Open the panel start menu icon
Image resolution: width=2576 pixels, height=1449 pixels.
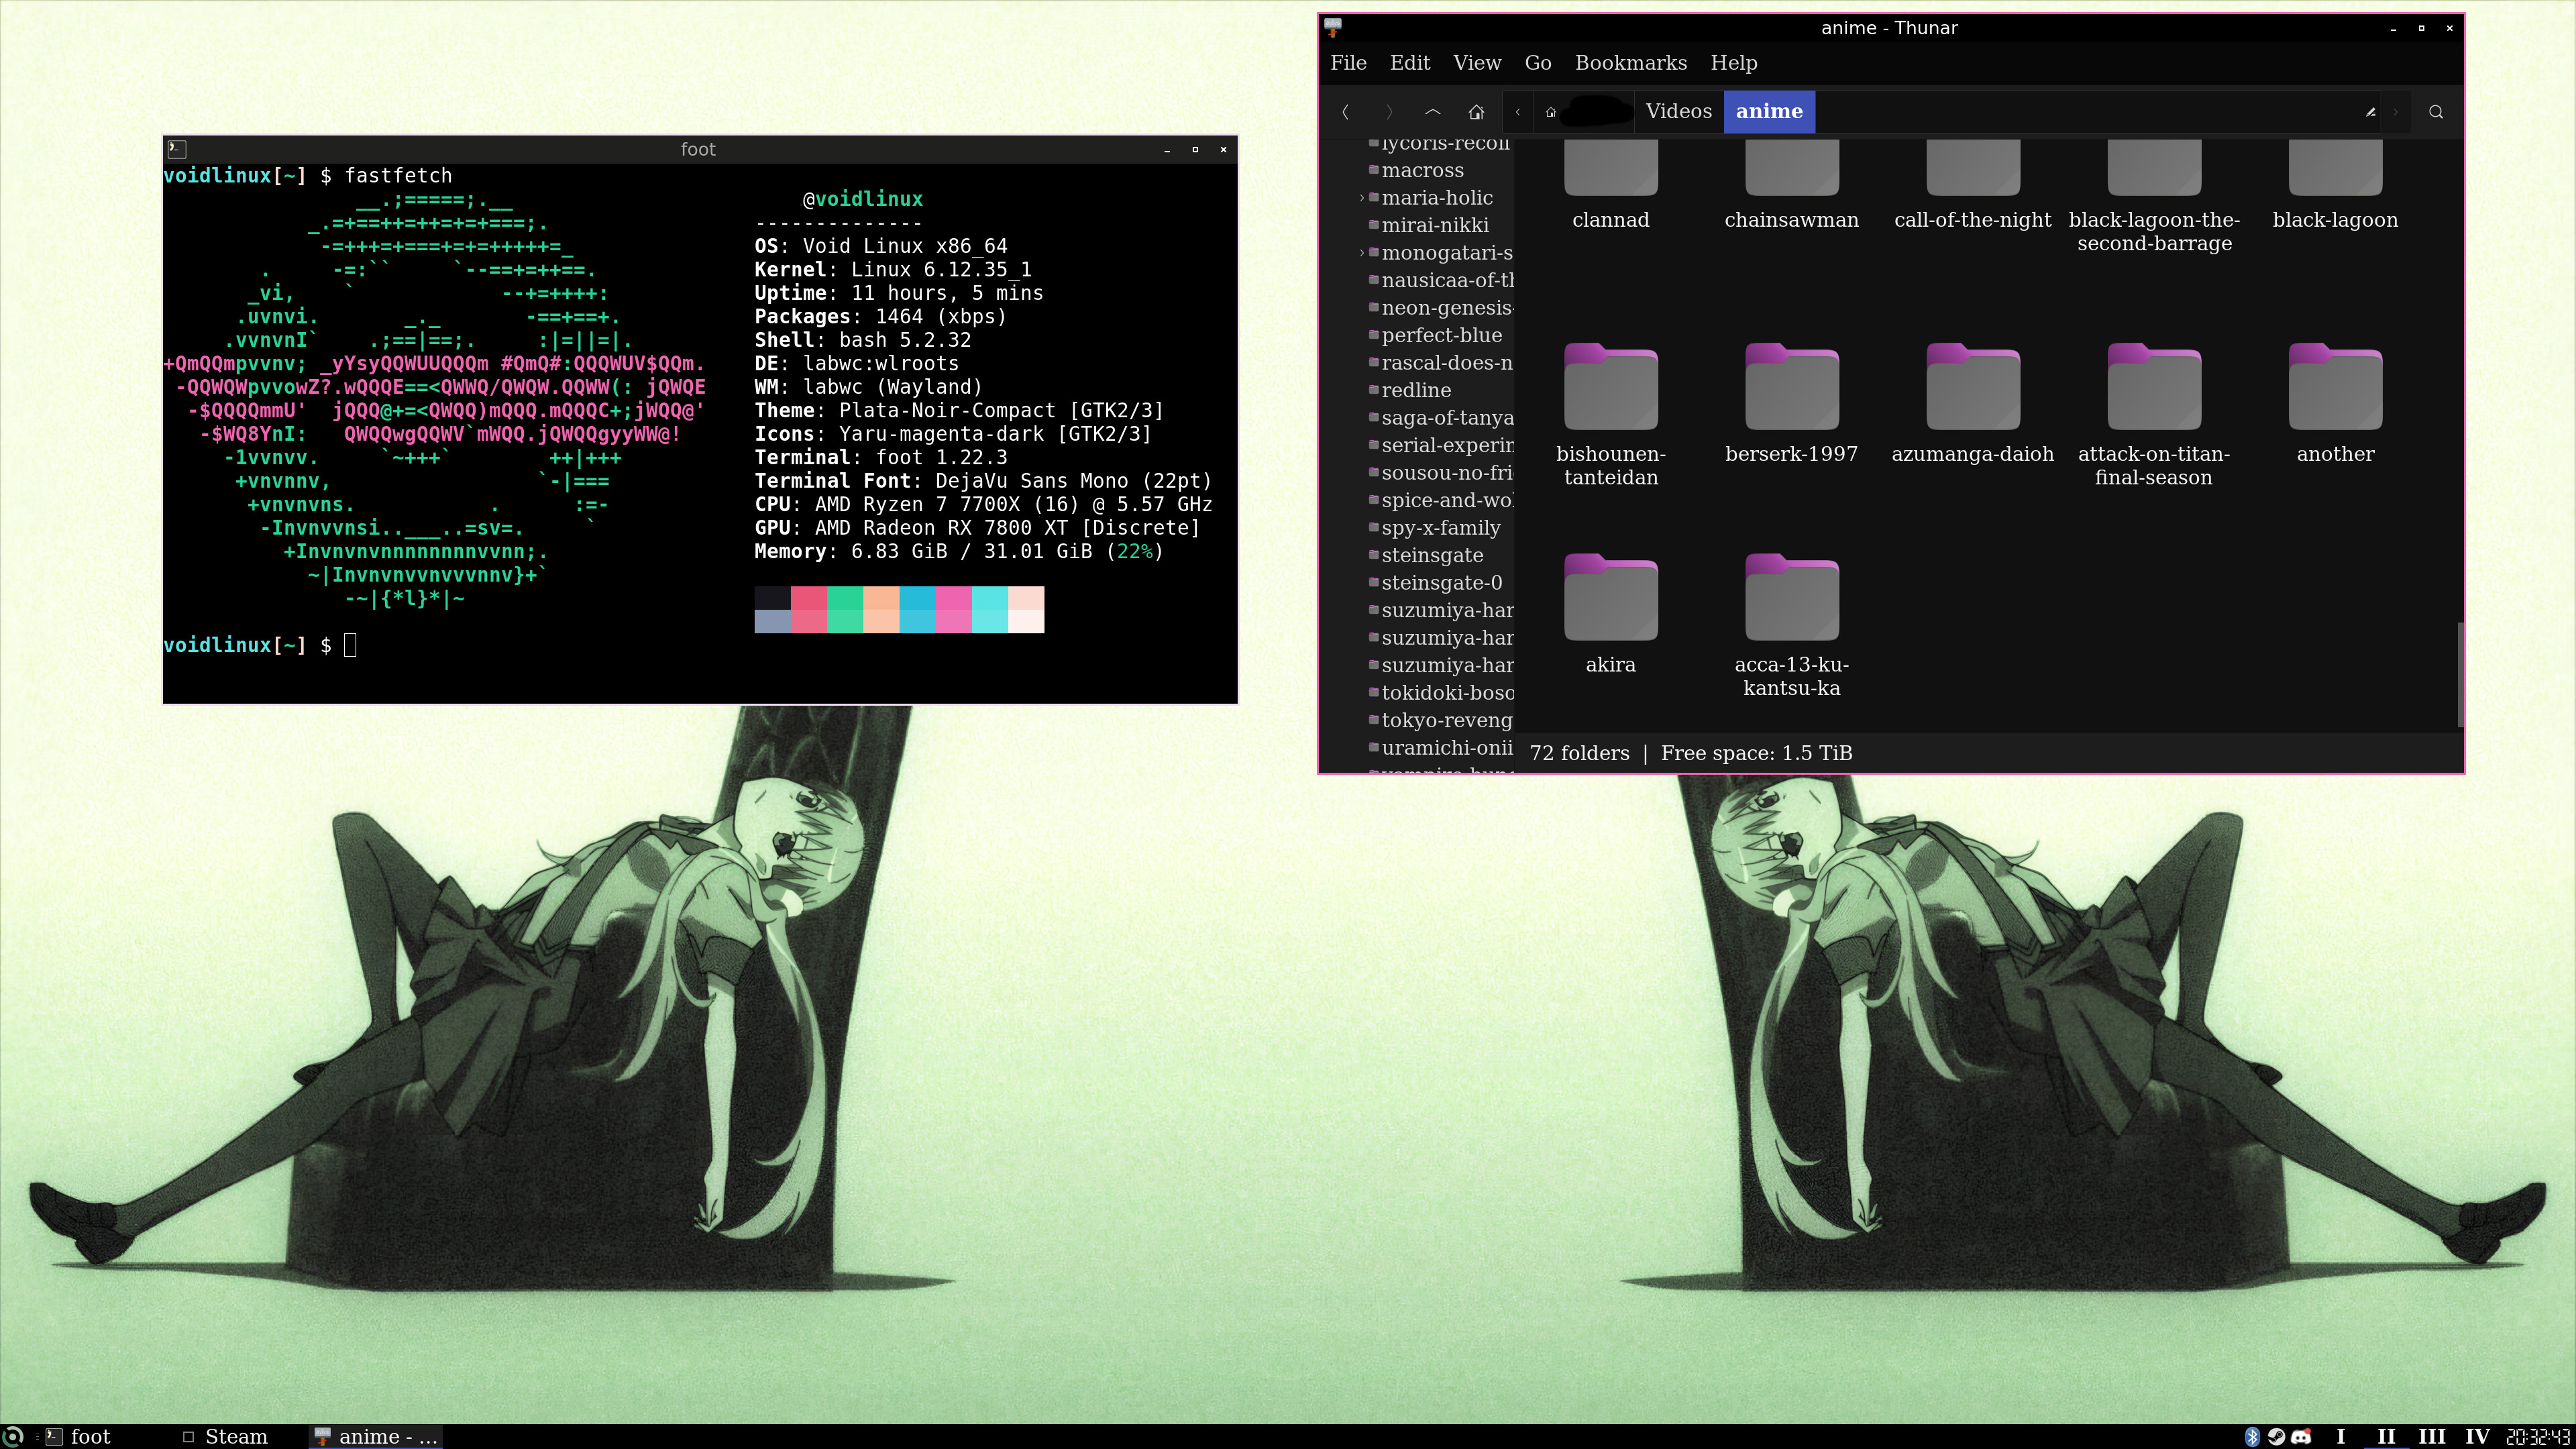pyautogui.click(x=14, y=1437)
